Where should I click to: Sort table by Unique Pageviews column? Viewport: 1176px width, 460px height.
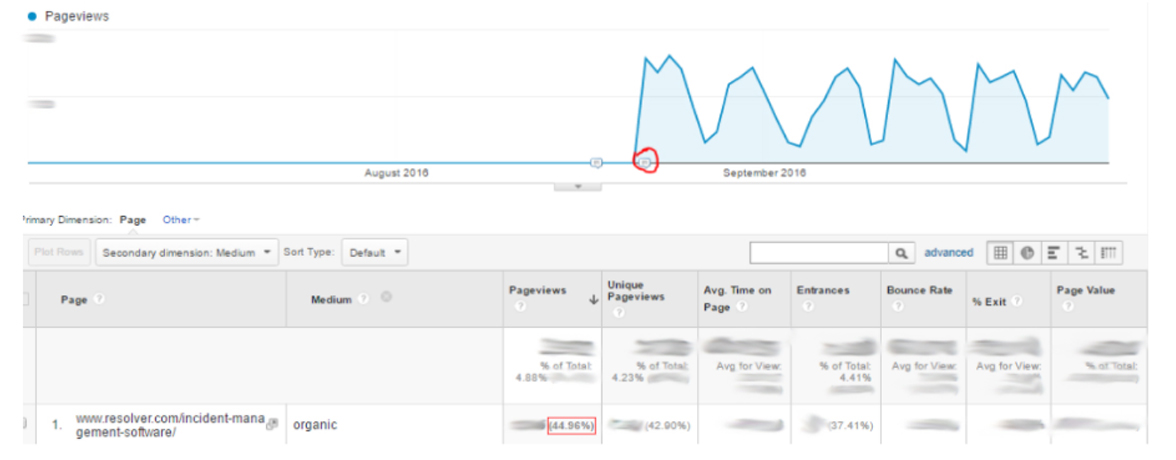pos(636,291)
